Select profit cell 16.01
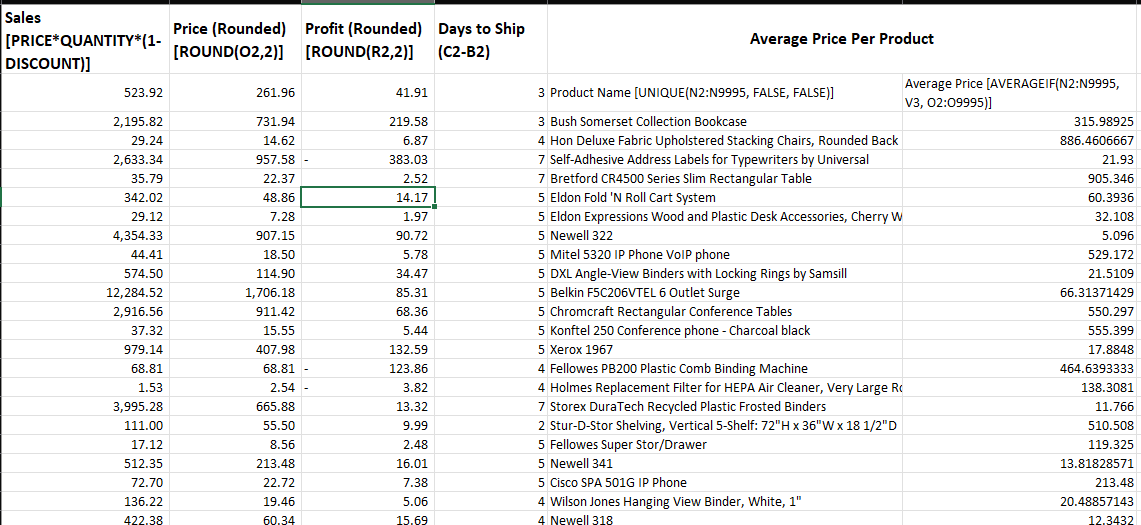 367,462
